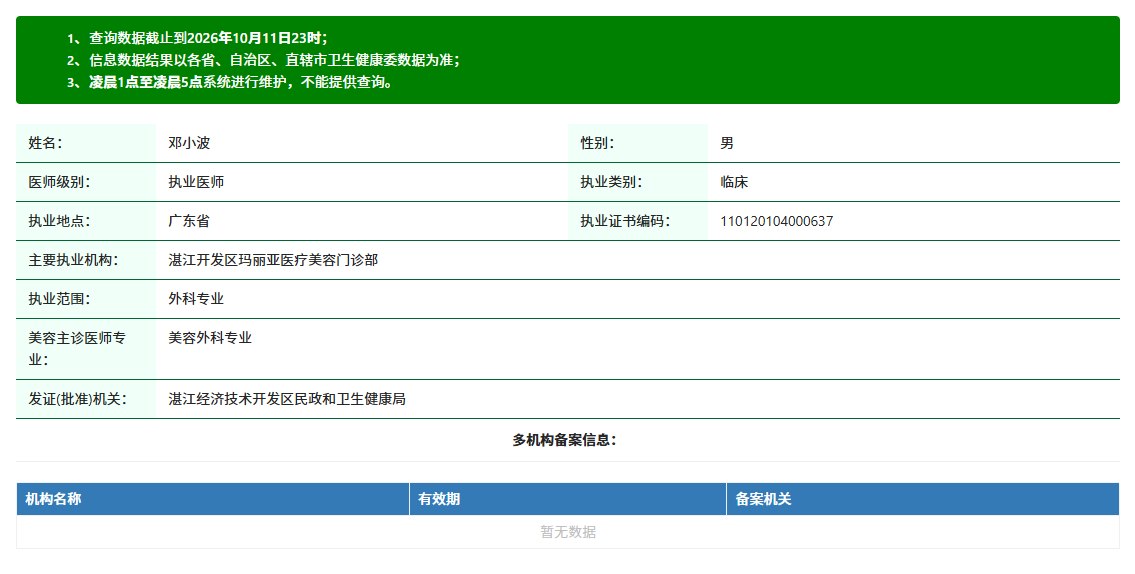This screenshot has height=574, width=1135.
Task: Click the value 美容外科专业
Action: click(210, 338)
